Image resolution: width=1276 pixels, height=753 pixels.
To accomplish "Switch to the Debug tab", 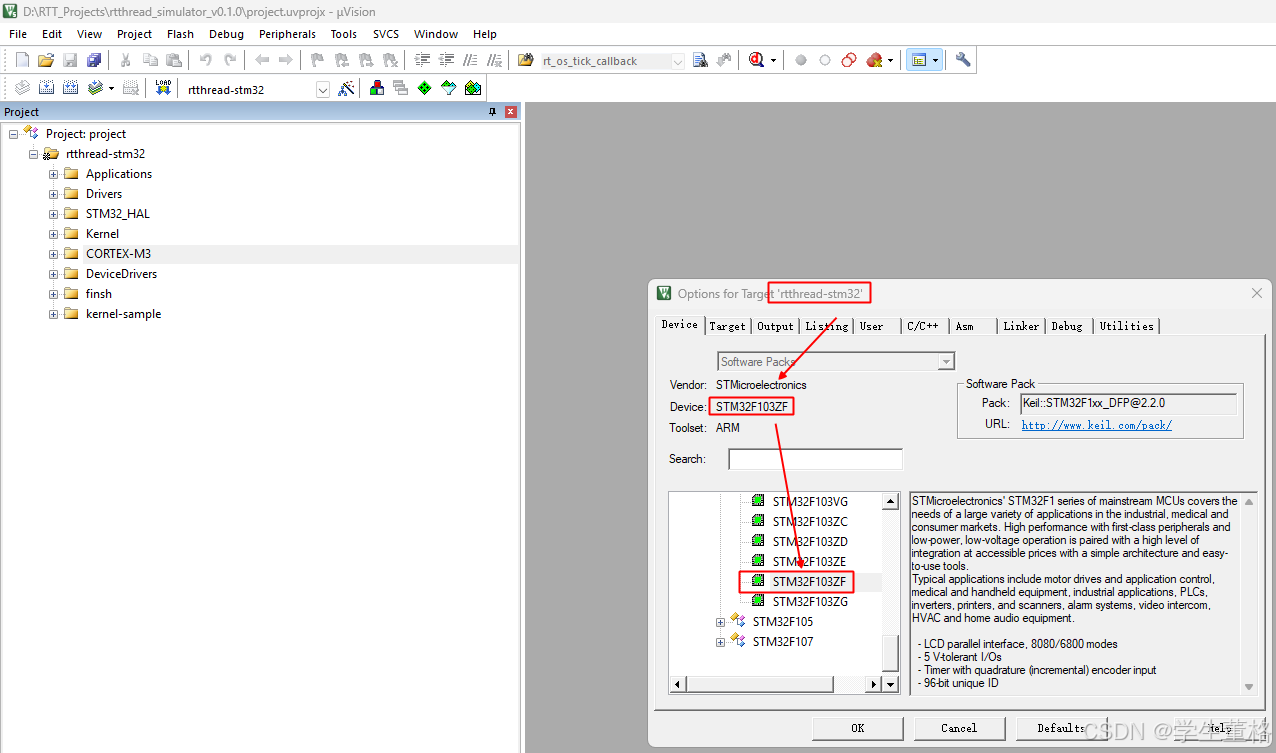I will (1067, 326).
